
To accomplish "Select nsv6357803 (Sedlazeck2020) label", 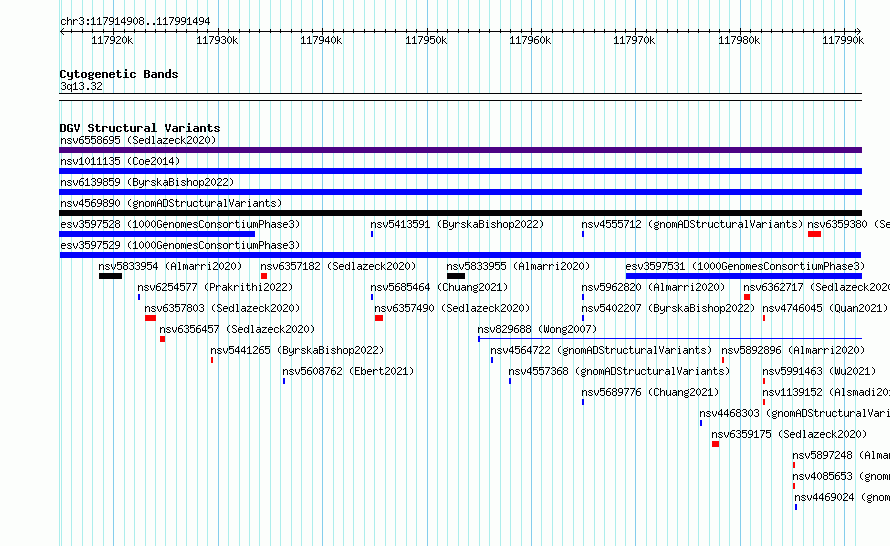I will pyautogui.click(x=222, y=308).
